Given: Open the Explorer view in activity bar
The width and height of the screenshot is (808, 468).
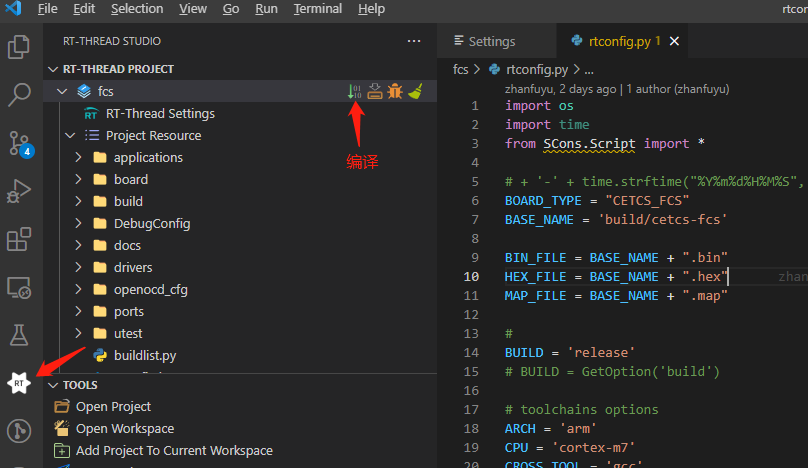Looking at the screenshot, I should [x=19, y=47].
